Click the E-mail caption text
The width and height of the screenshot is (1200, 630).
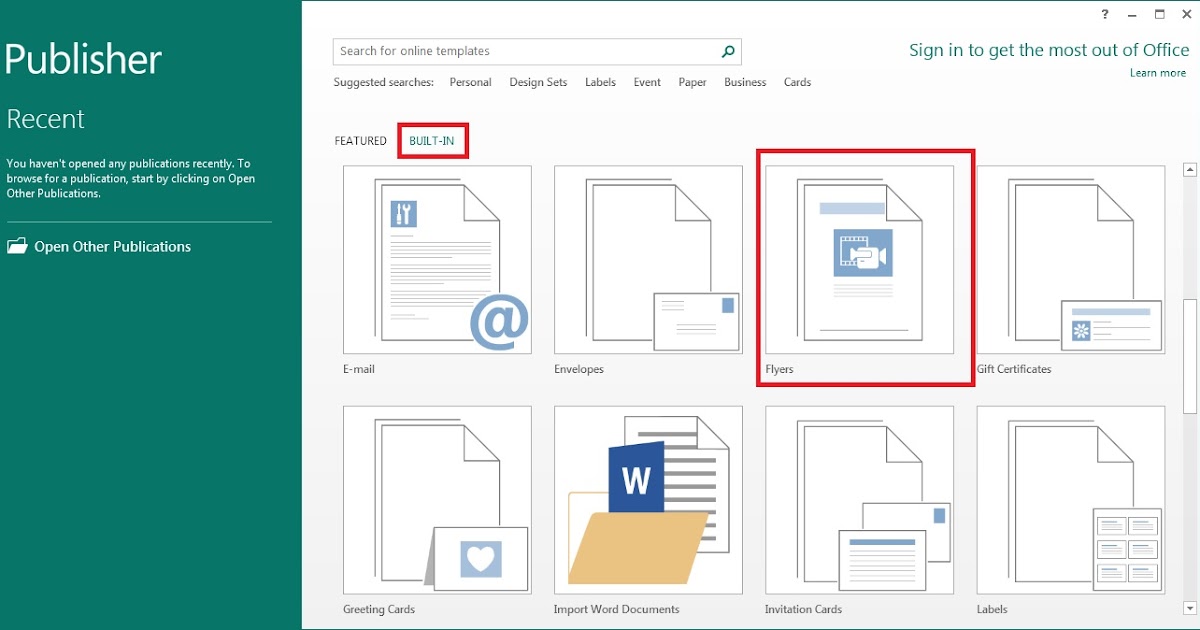tap(359, 369)
